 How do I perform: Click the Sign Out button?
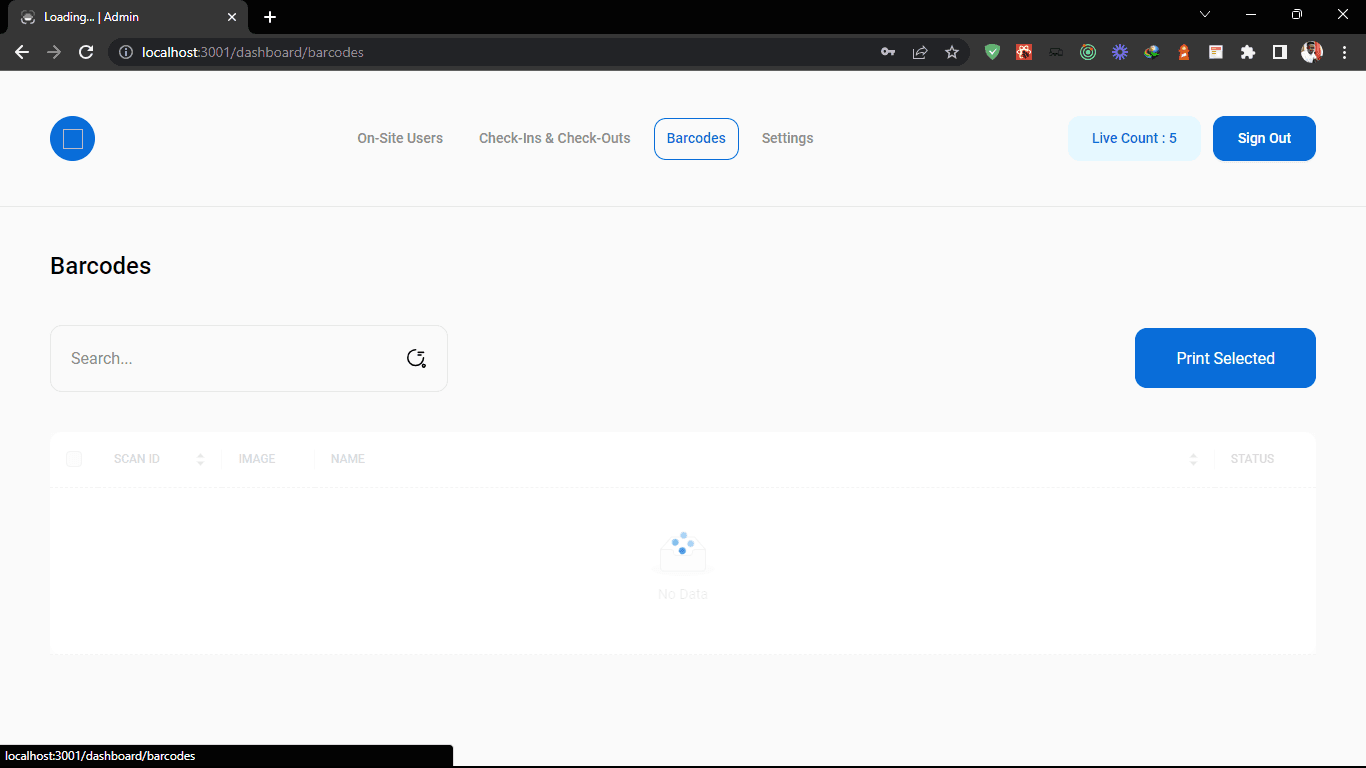[1264, 138]
